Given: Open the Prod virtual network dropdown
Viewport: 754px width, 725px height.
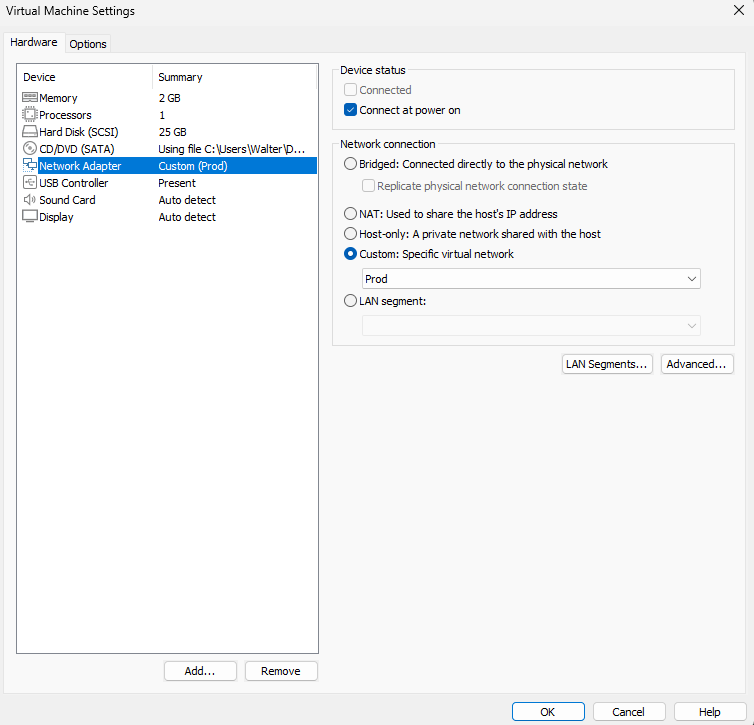Looking at the screenshot, I should pyautogui.click(x=531, y=279).
